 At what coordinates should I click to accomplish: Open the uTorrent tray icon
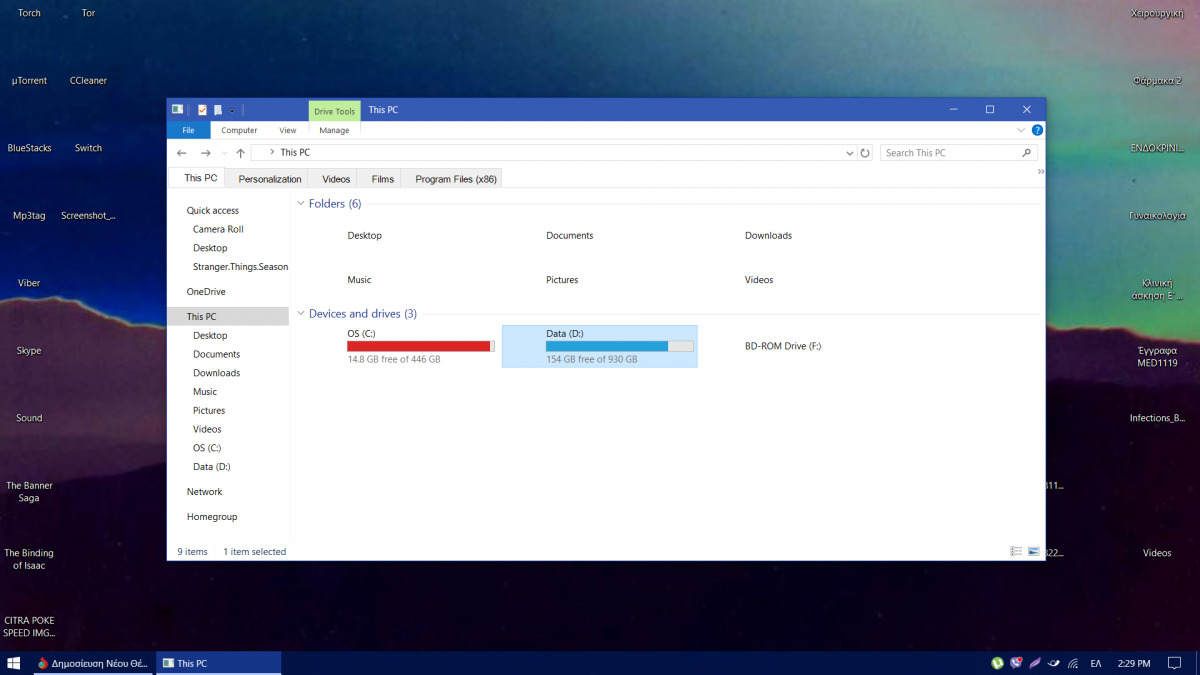pos(997,663)
